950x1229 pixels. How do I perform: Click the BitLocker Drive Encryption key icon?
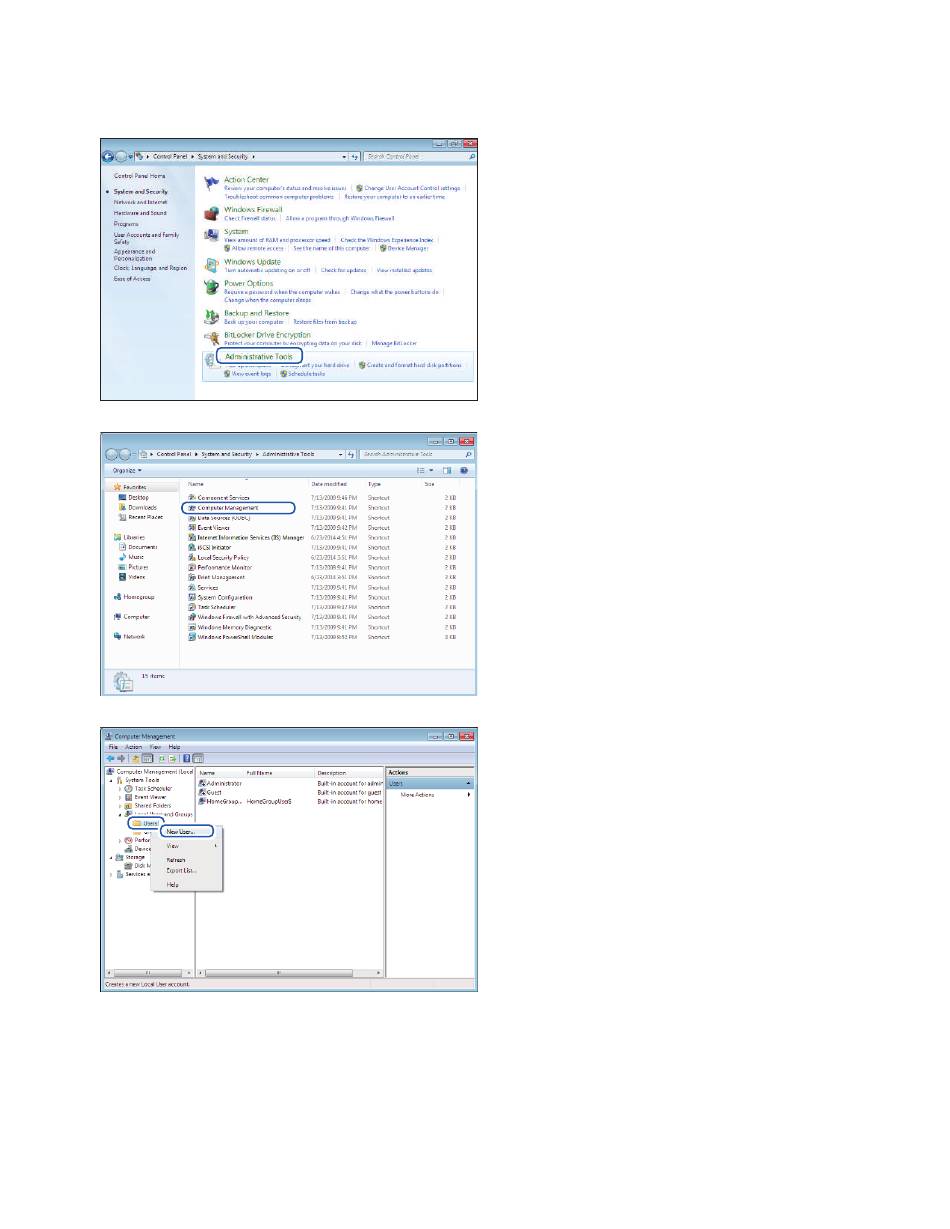coord(211,339)
